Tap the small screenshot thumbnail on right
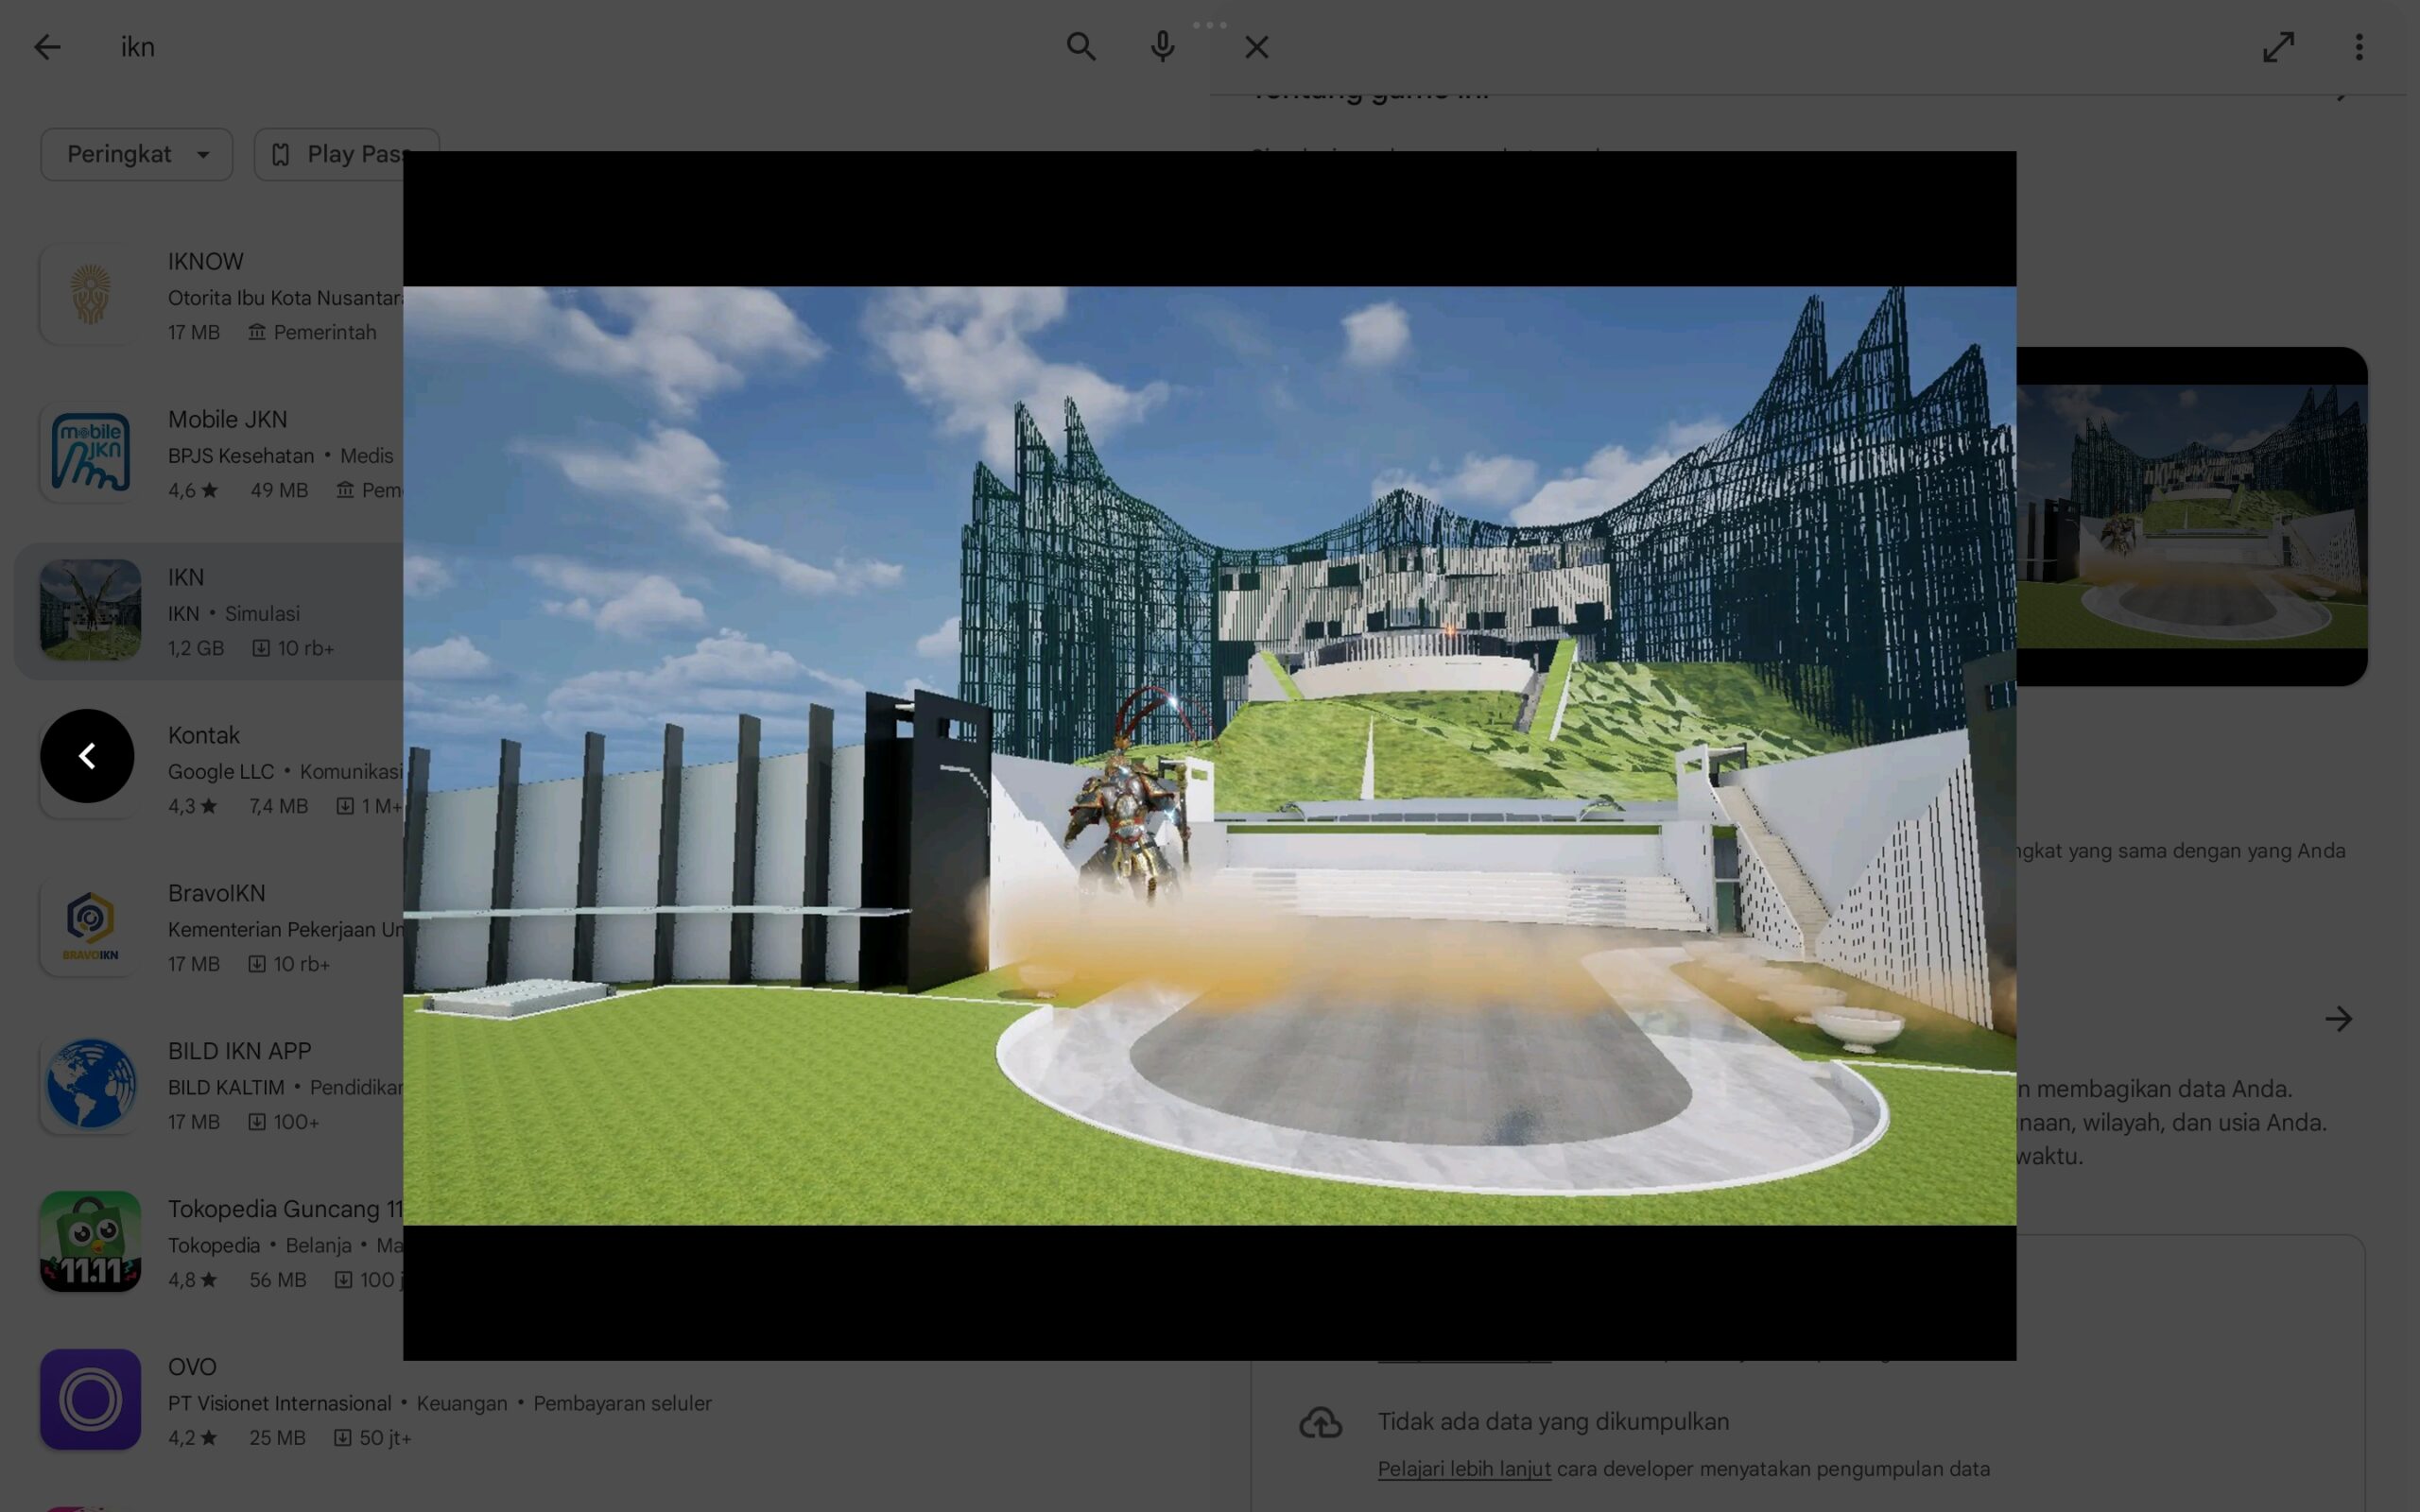Screen dimensions: 2420x1512 click(x=2191, y=516)
